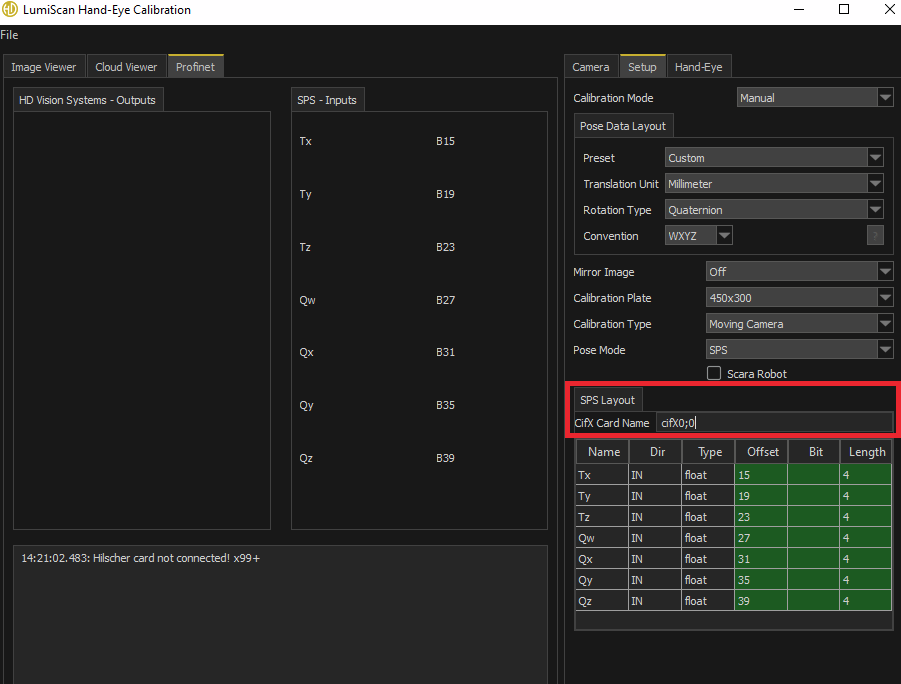901x684 pixels.
Task: Open the Convention WXYZ dropdown
Action: 698,236
